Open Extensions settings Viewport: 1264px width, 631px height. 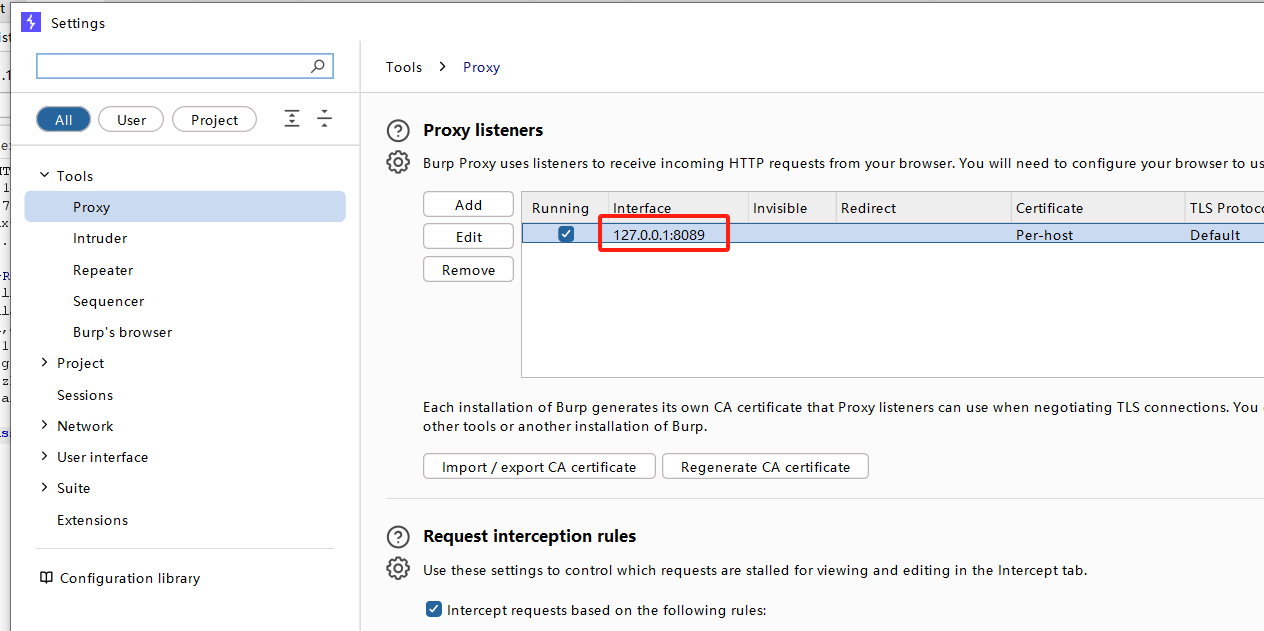[93, 520]
